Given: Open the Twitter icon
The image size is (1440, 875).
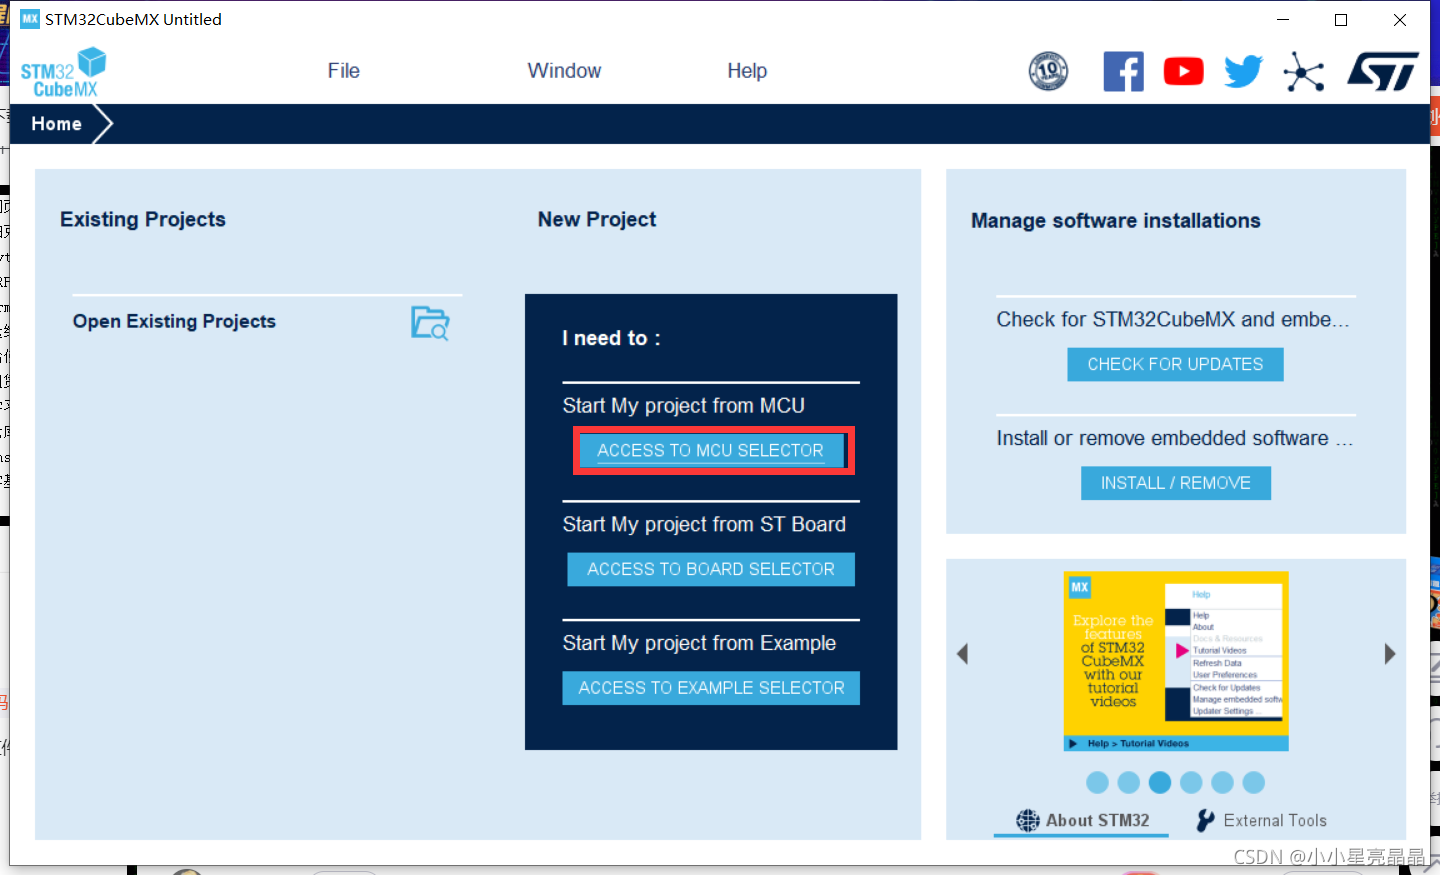Looking at the screenshot, I should click(x=1243, y=71).
